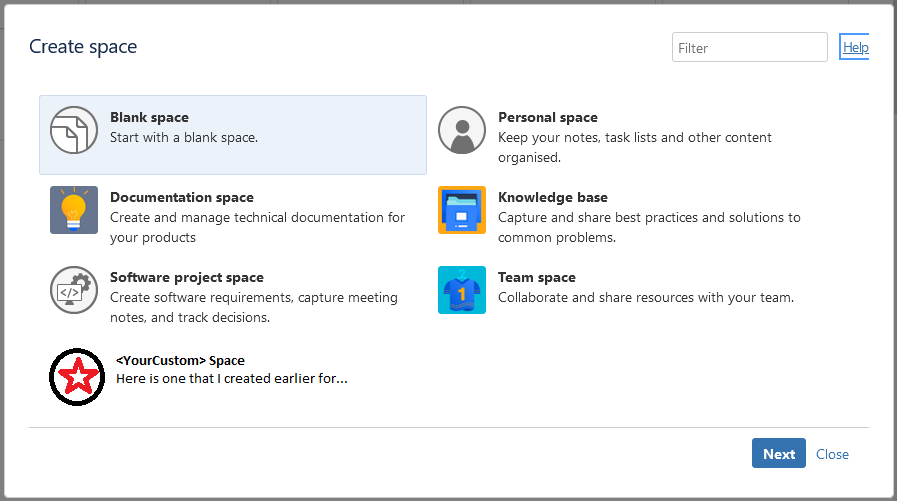Select the red star custom space icon

77,377
